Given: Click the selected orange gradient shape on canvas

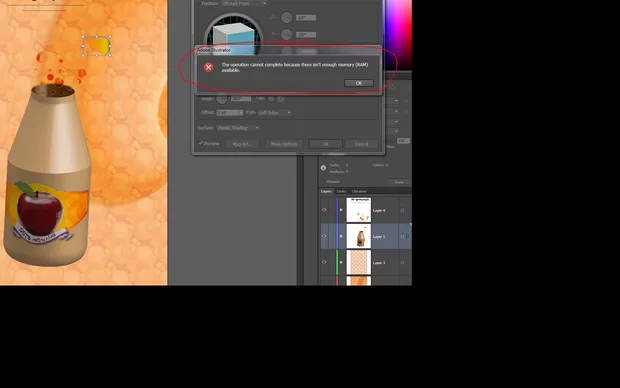Looking at the screenshot, I should 96,45.
